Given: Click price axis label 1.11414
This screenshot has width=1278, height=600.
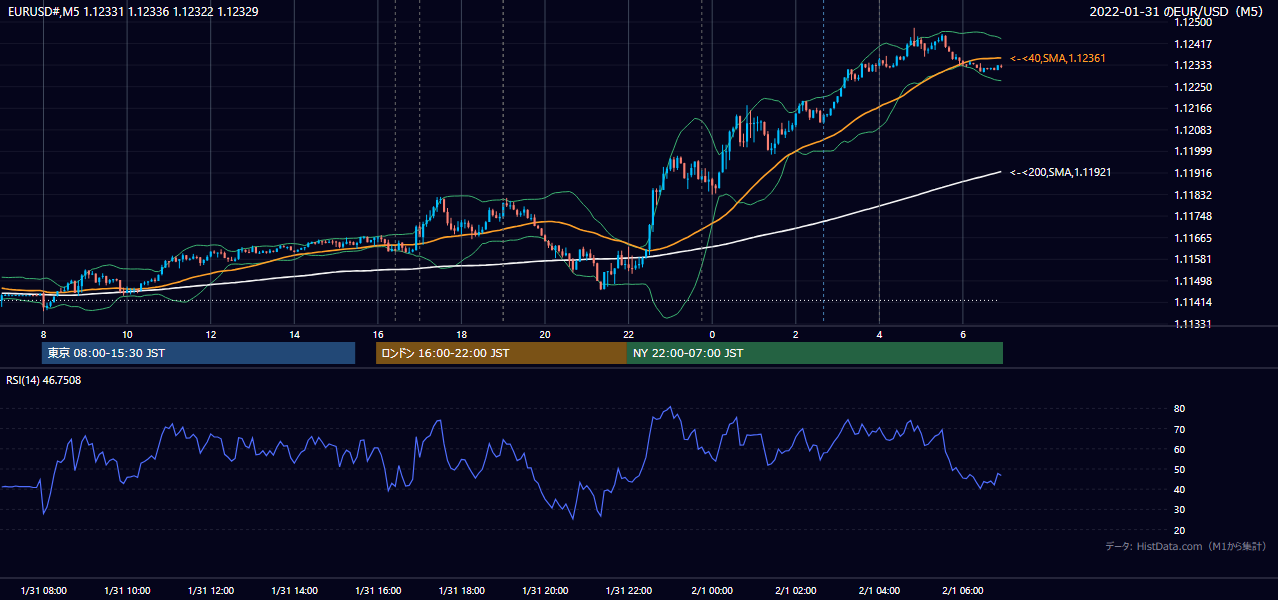Looking at the screenshot, I should [x=1193, y=302].
